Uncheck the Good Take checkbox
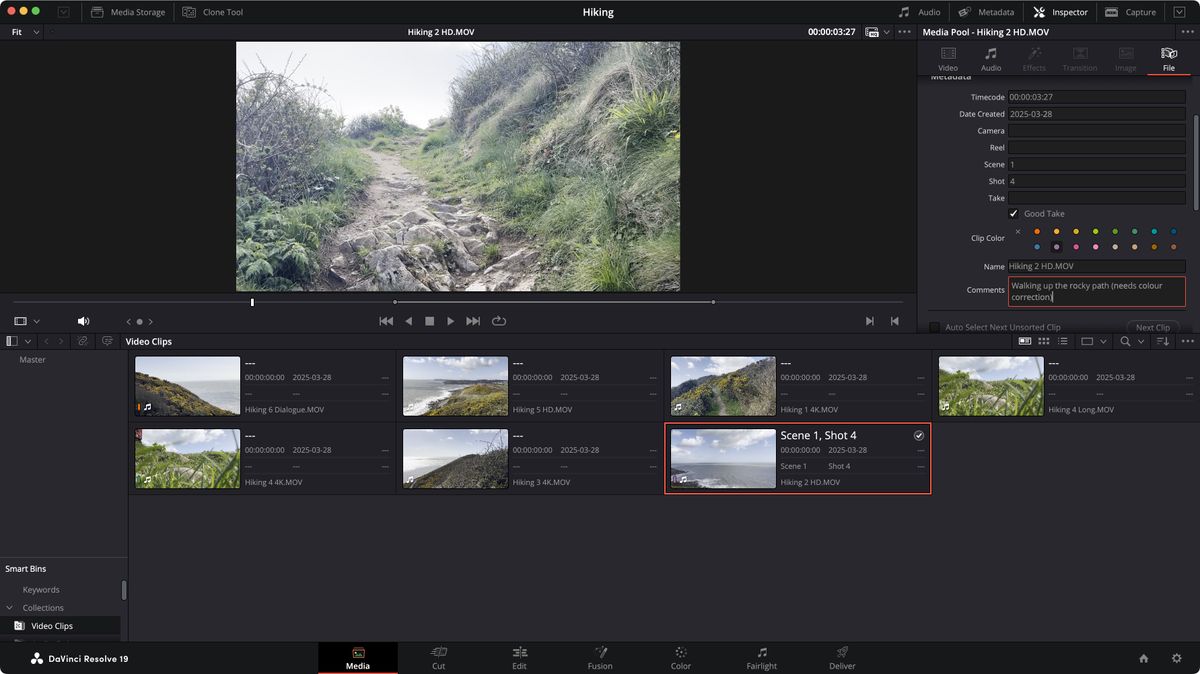1200x674 pixels. (x=1013, y=214)
